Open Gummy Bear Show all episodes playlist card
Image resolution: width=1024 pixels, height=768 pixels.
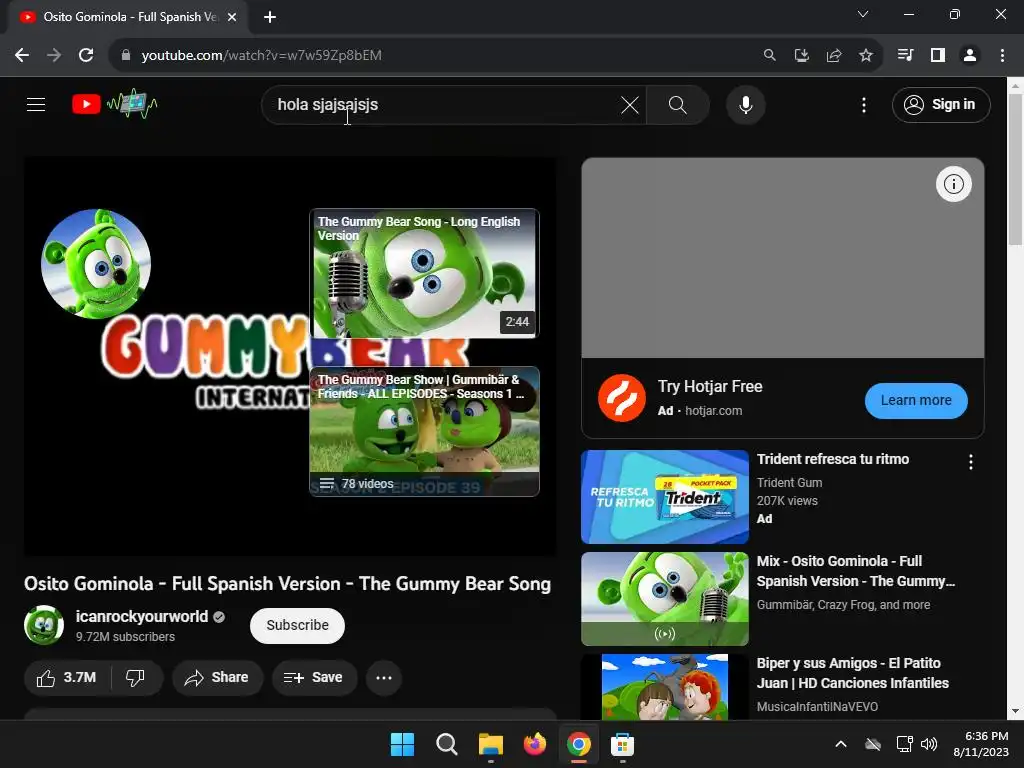coord(424,432)
